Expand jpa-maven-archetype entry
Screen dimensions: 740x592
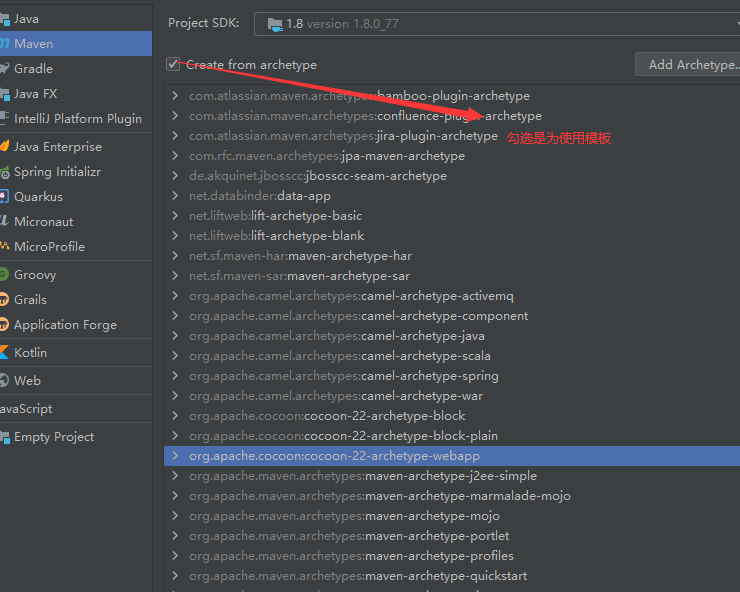pyautogui.click(x=175, y=155)
